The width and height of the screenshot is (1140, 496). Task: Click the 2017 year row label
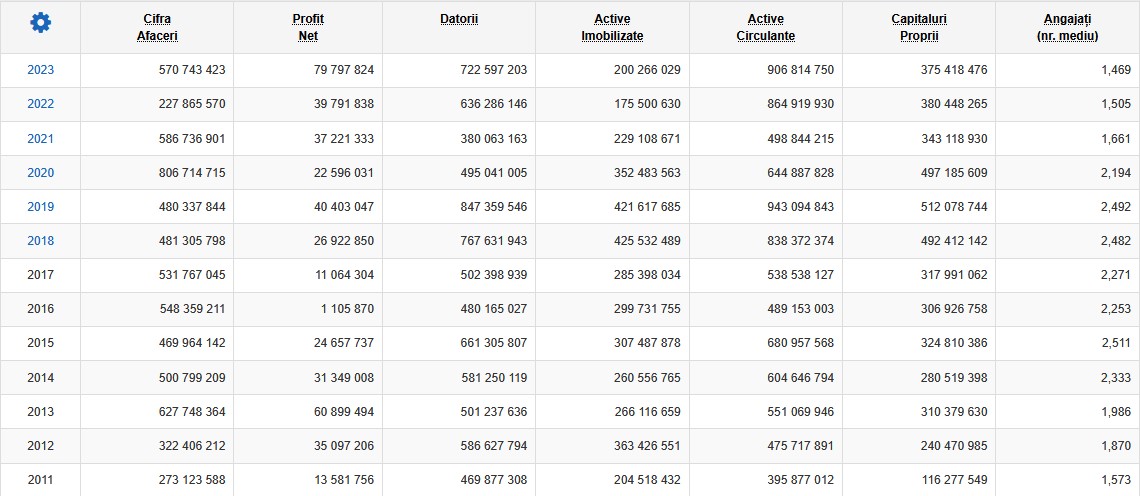(x=40, y=275)
